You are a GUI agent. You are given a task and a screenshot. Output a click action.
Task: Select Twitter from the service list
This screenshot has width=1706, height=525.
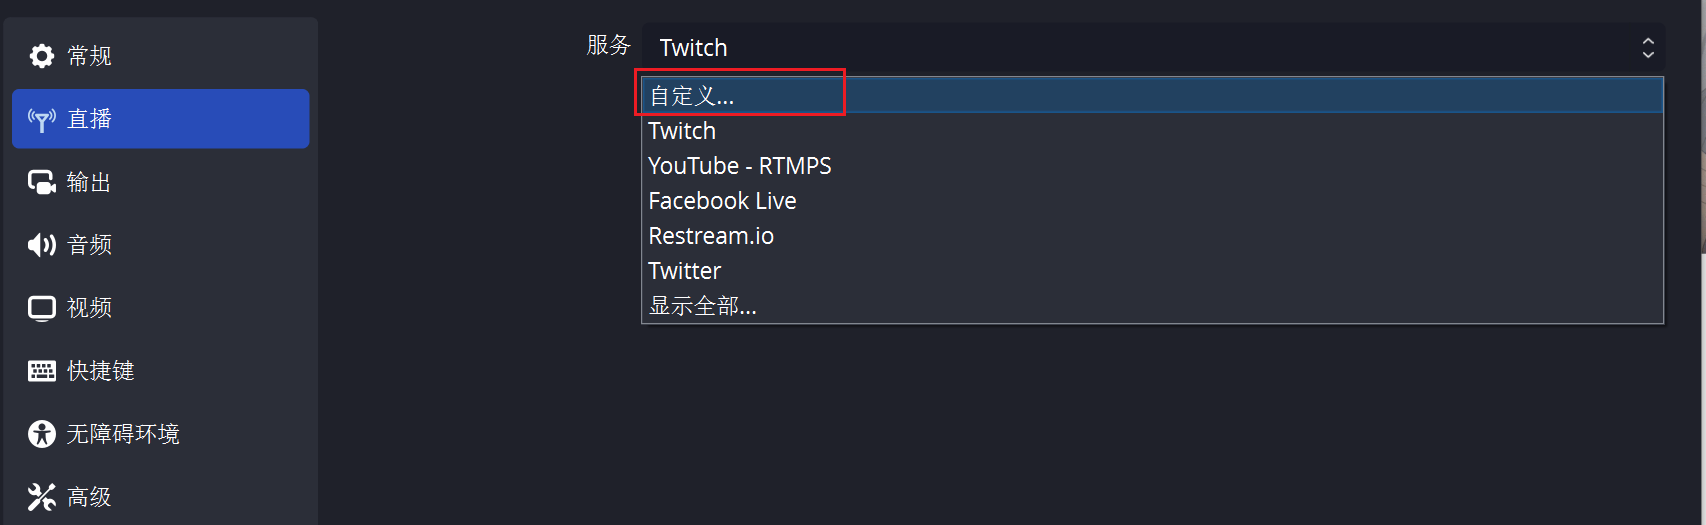click(x=684, y=271)
